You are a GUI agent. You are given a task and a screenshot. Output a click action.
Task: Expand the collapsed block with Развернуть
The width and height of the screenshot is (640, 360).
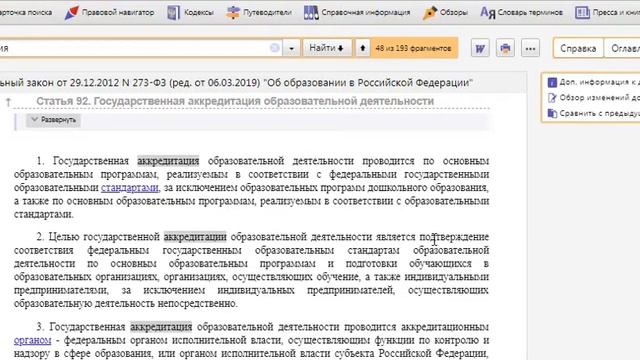tap(53, 120)
